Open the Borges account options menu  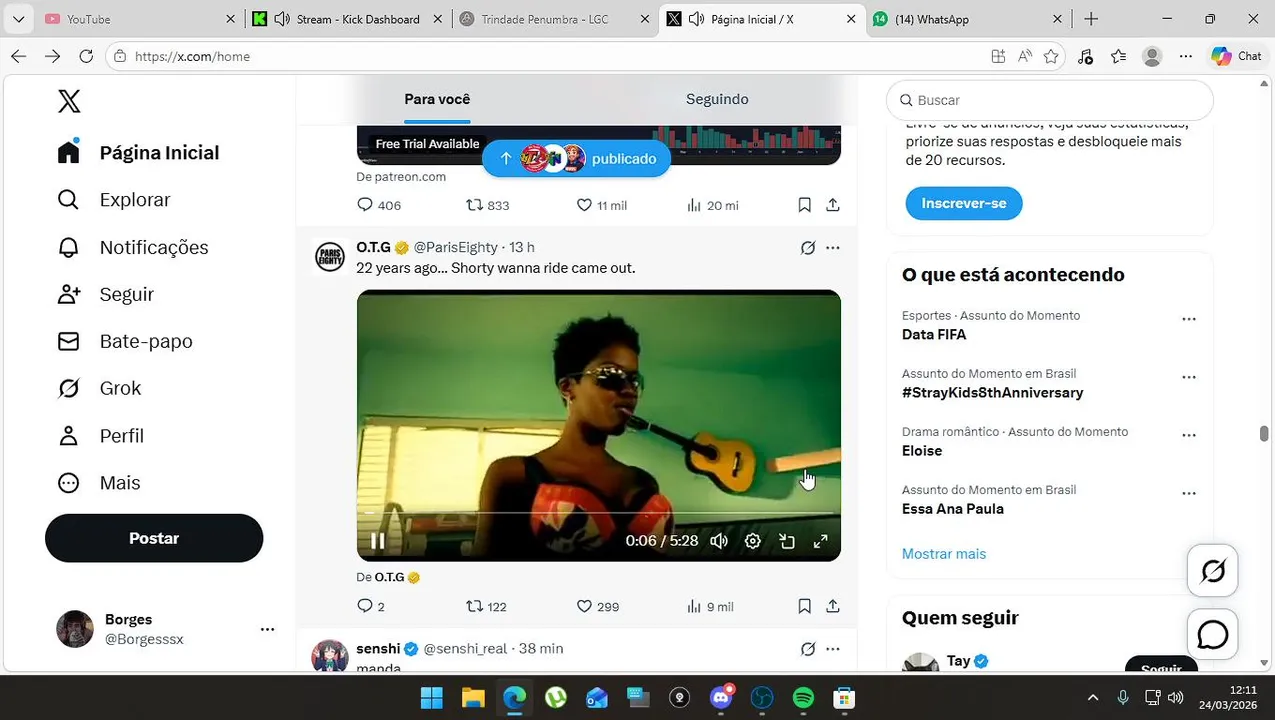coord(267,629)
